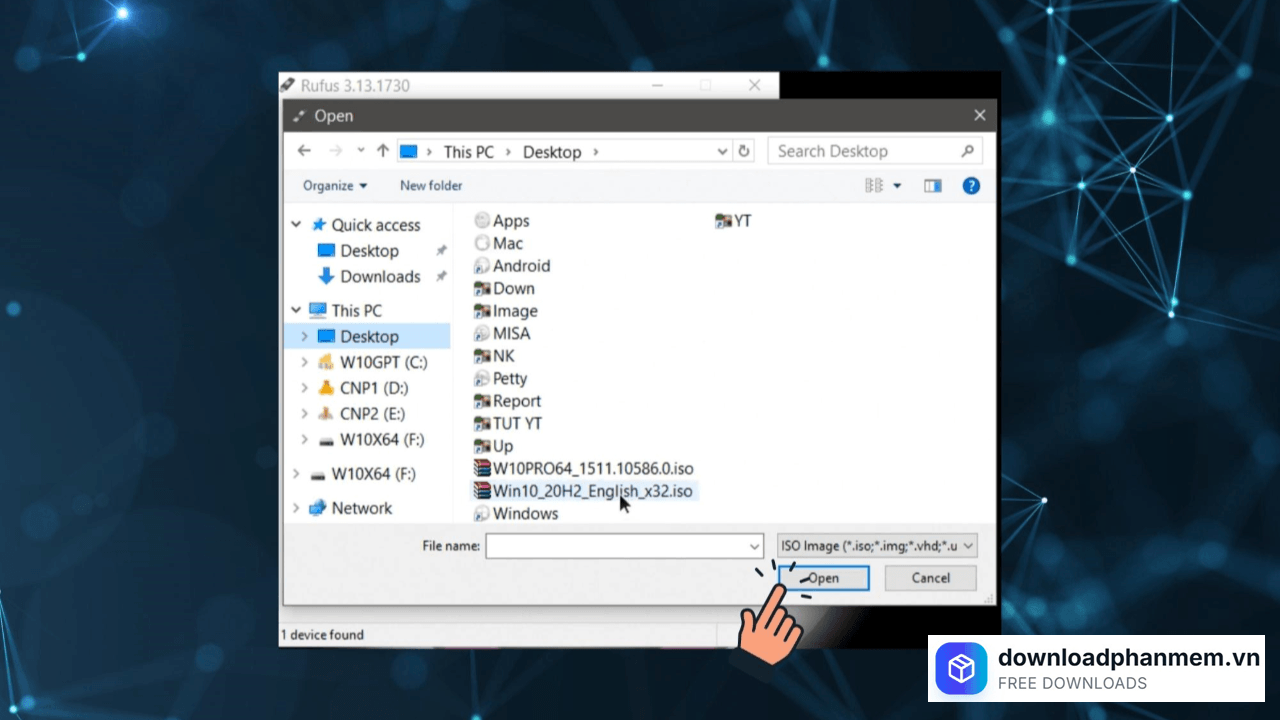Expand the W10GPT (C:) drive node
This screenshot has width=1280, height=720.
coord(304,363)
